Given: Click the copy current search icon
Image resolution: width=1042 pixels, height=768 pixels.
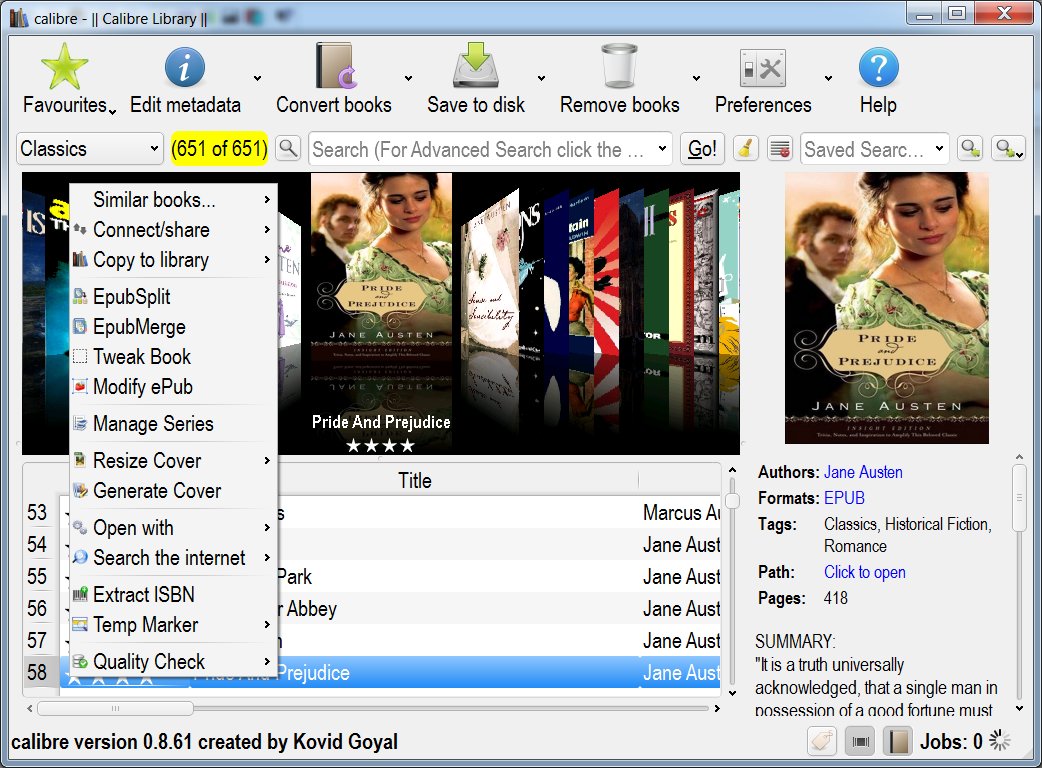Looking at the screenshot, I should [x=970, y=148].
